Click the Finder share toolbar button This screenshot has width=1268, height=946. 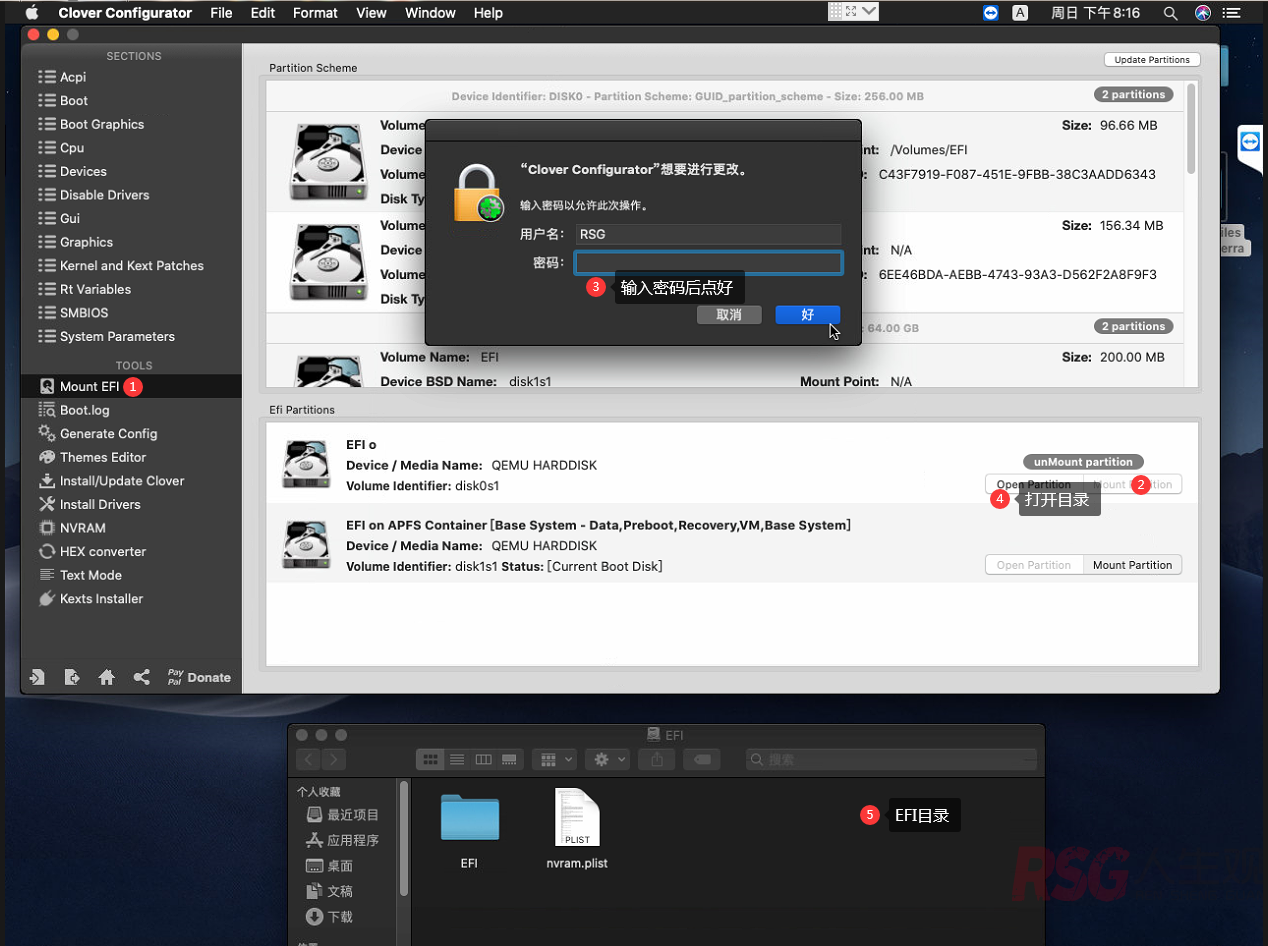(656, 760)
